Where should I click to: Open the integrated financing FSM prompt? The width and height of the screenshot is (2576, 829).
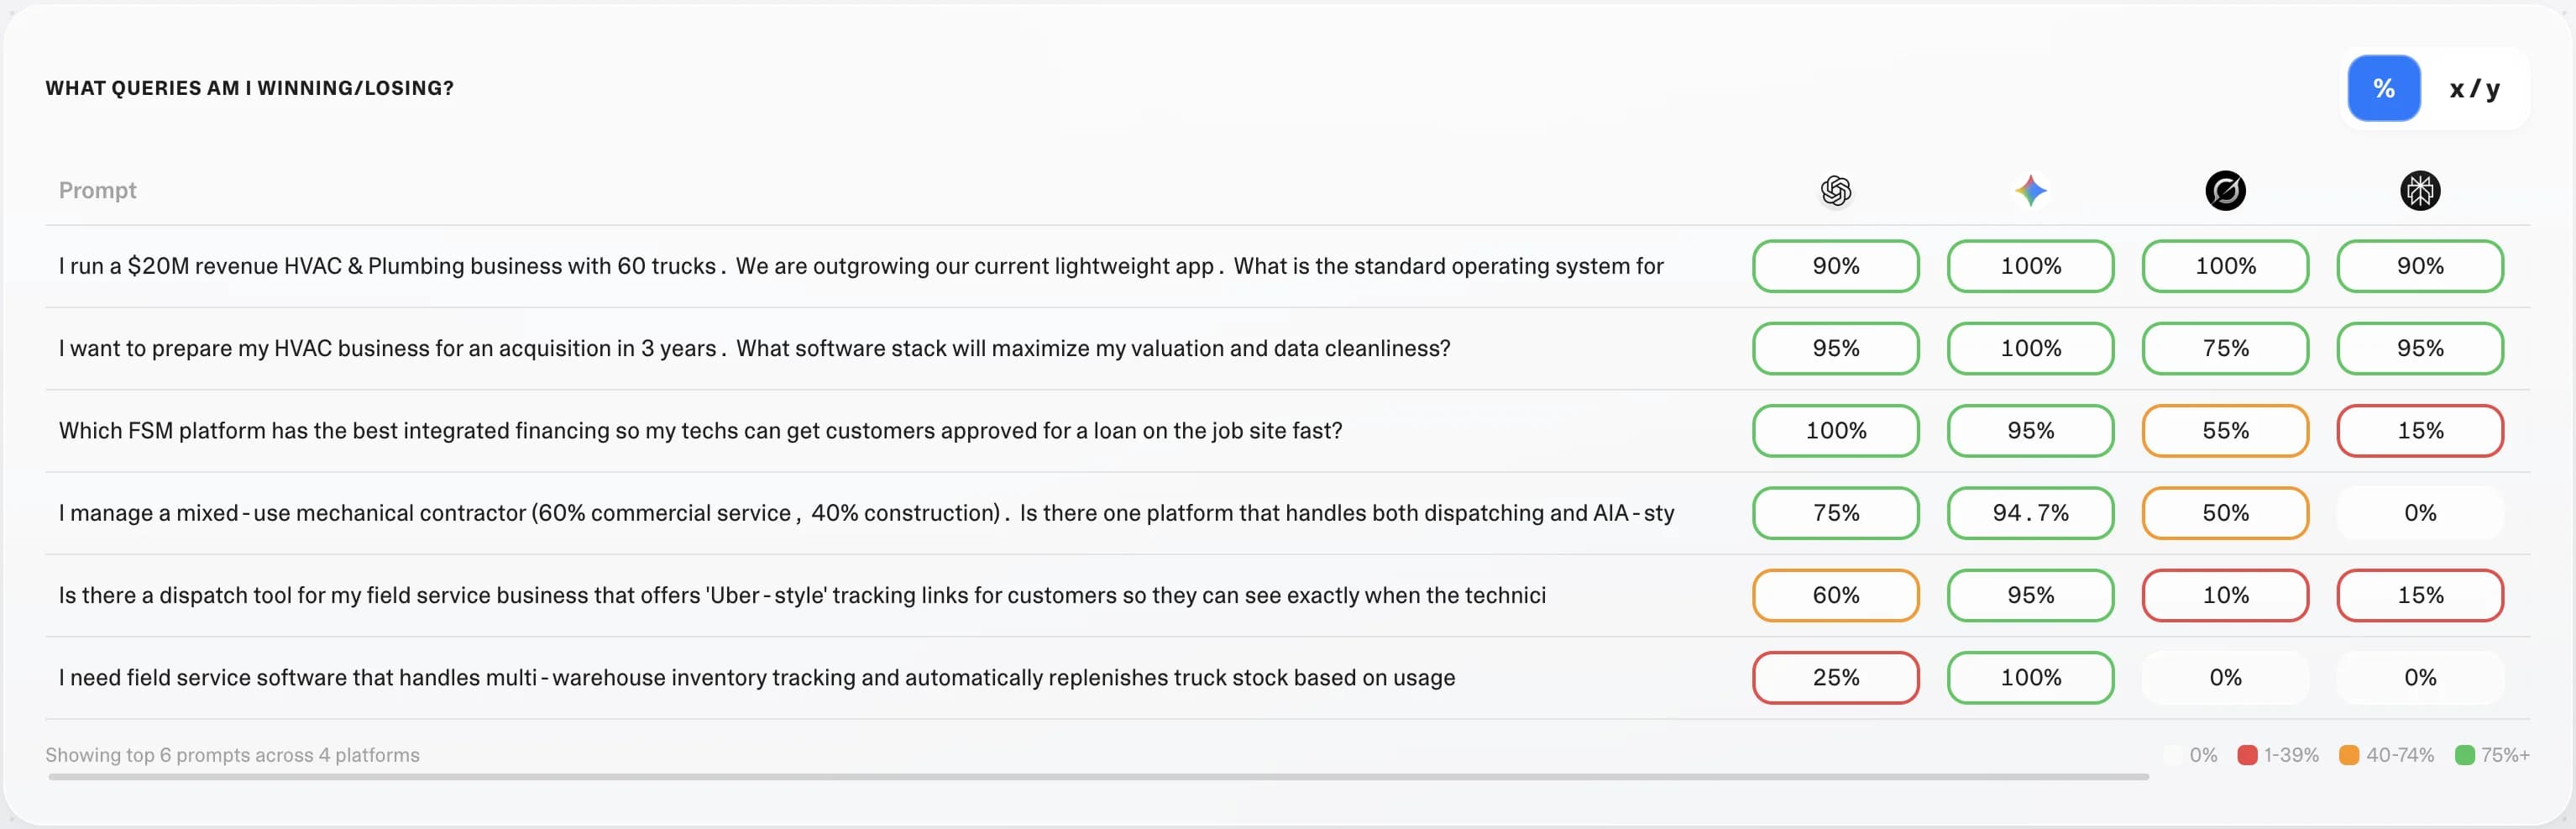[x=700, y=431]
